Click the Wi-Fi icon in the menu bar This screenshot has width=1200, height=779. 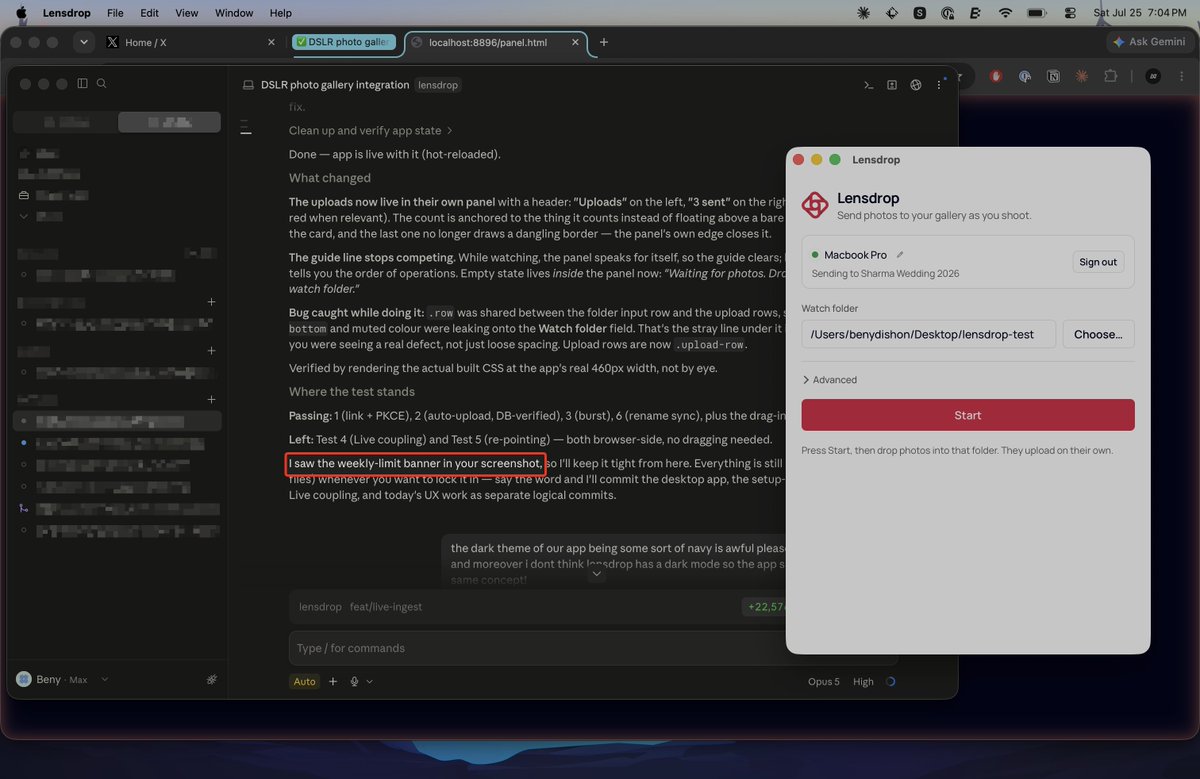[1005, 13]
